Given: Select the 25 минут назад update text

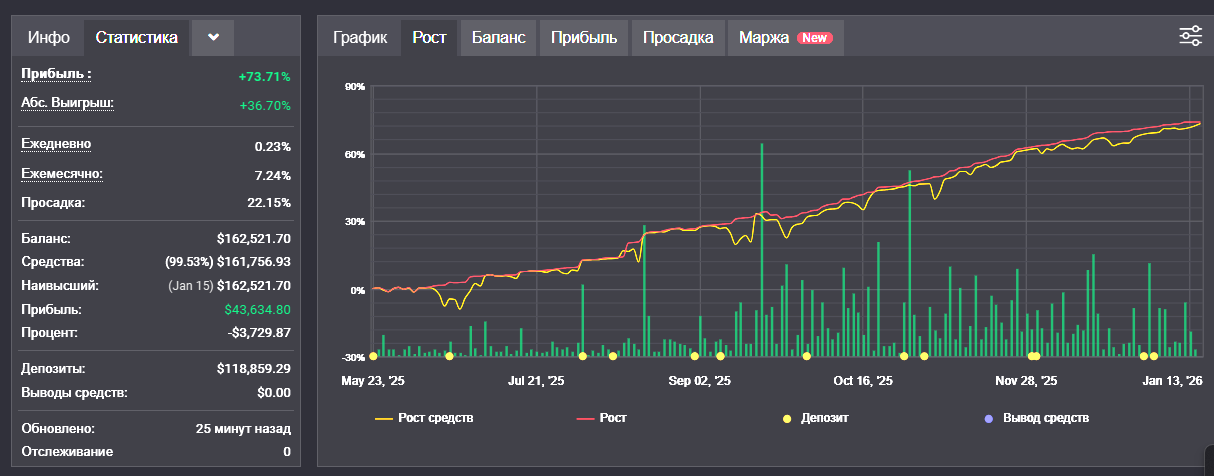Looking at the screenshot, I should 243,428.
